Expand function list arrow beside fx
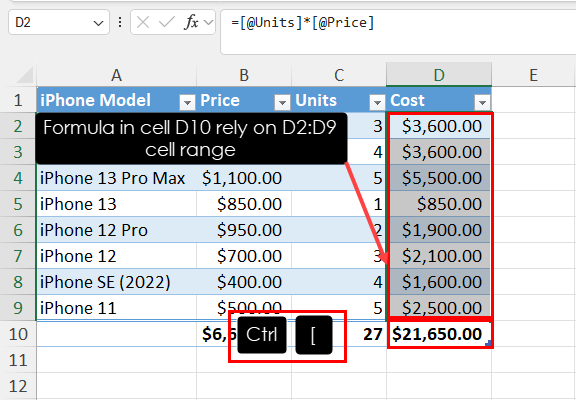The image size is (576, 400). (x=208, y=22)
